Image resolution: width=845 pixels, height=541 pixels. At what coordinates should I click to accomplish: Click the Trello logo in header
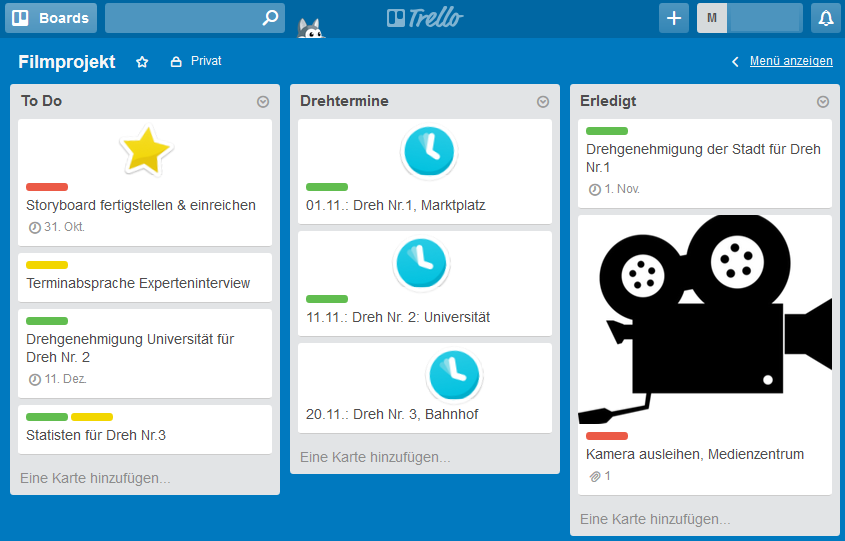[424, 18]
